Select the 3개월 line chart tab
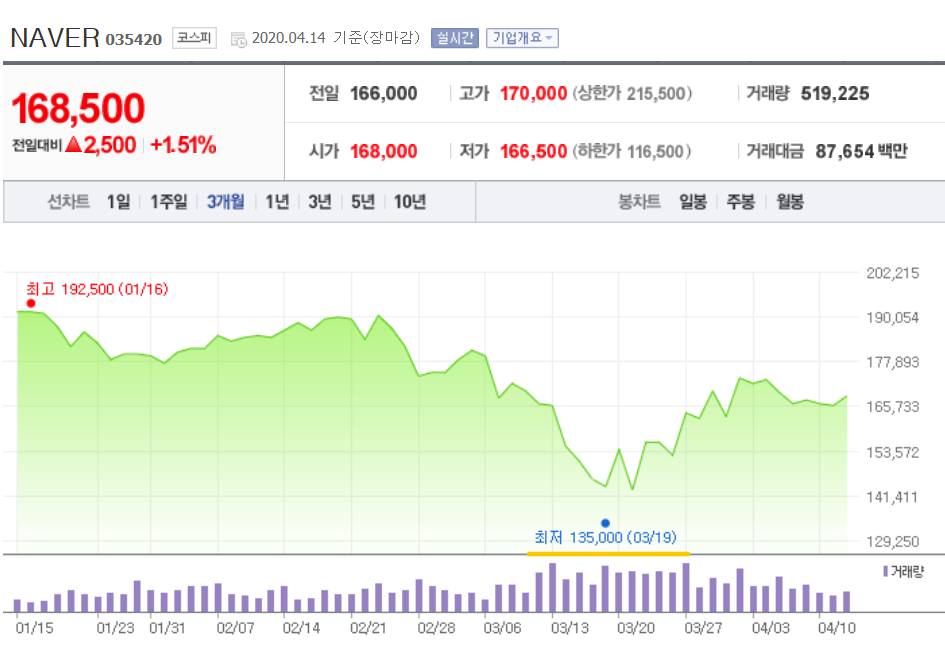Image resolution: width=945 pixels, height=647 pixels. pyautogui.click(x=225, y=201)
